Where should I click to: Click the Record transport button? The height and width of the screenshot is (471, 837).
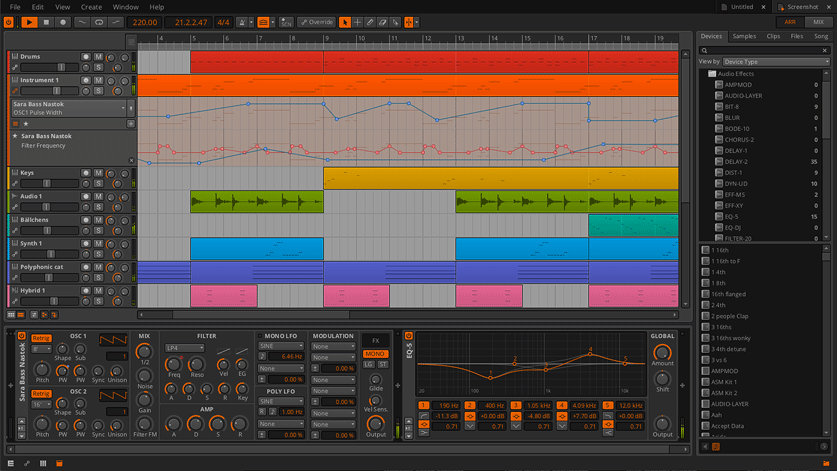click(63, 22)
